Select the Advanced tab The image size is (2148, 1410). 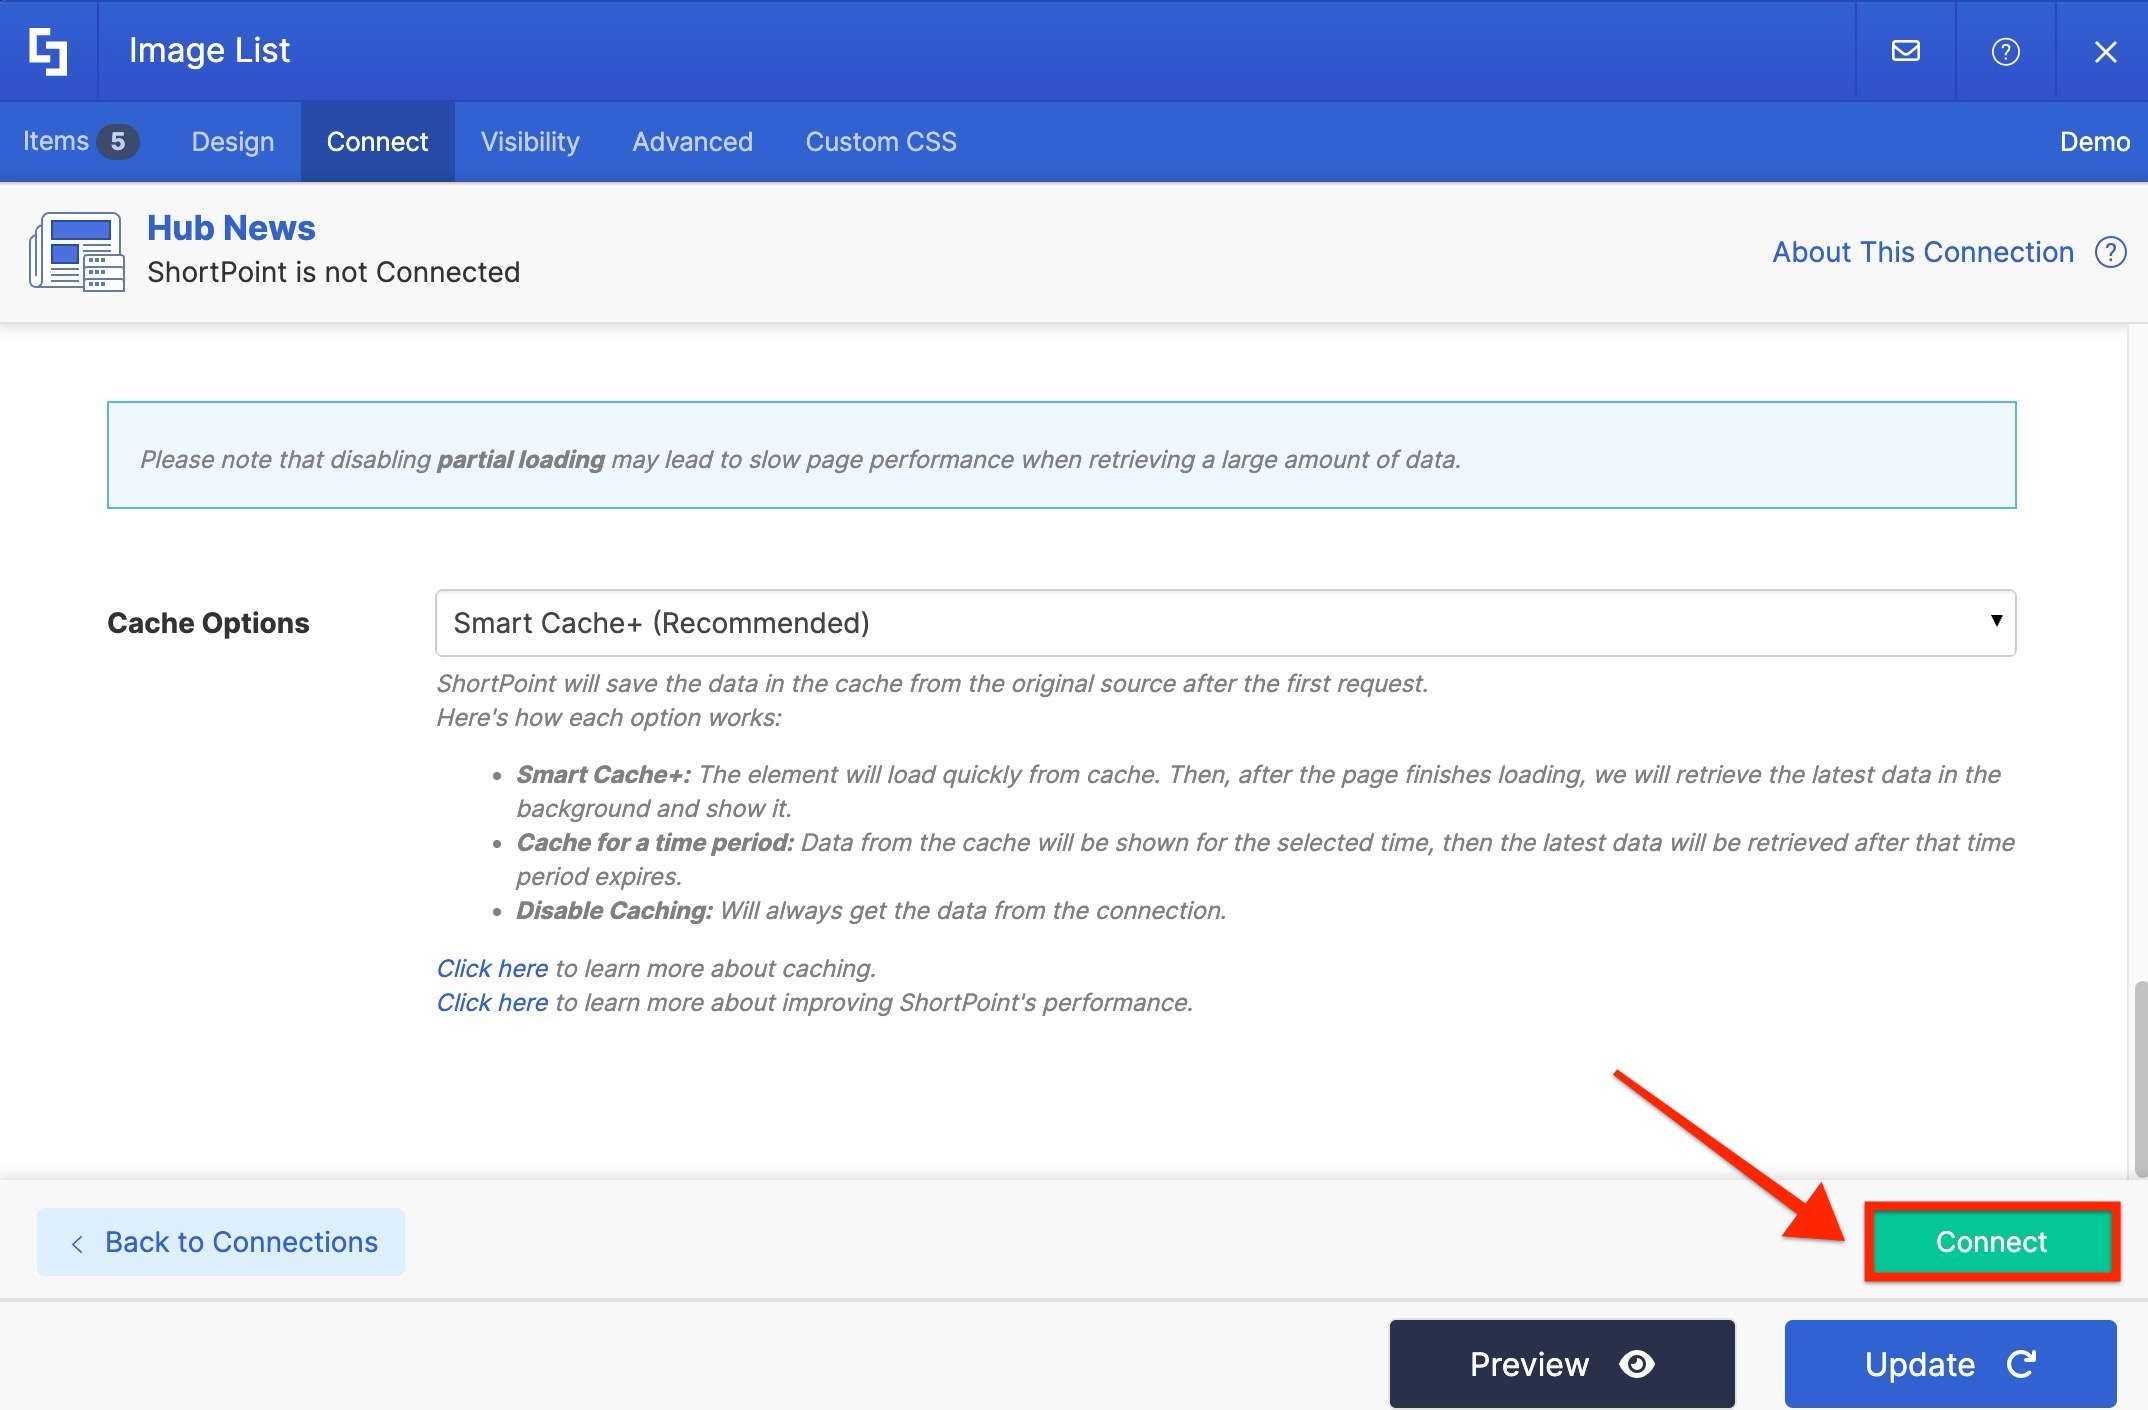[x=692, y=141]
